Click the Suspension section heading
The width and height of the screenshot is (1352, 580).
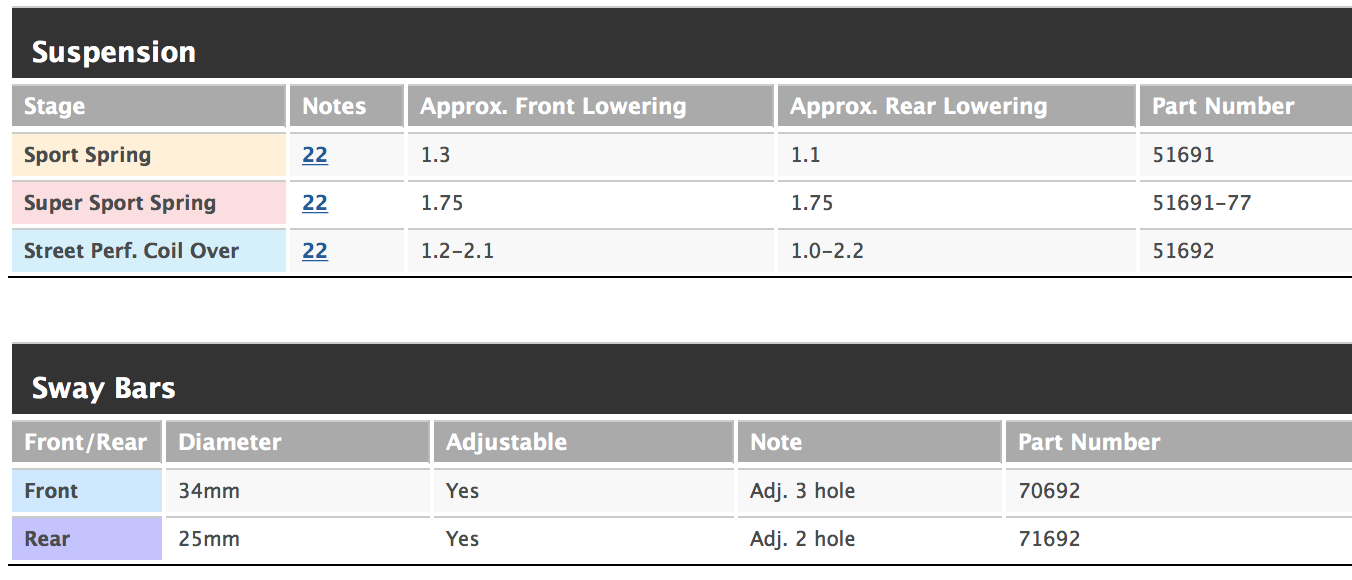(114, 52)
